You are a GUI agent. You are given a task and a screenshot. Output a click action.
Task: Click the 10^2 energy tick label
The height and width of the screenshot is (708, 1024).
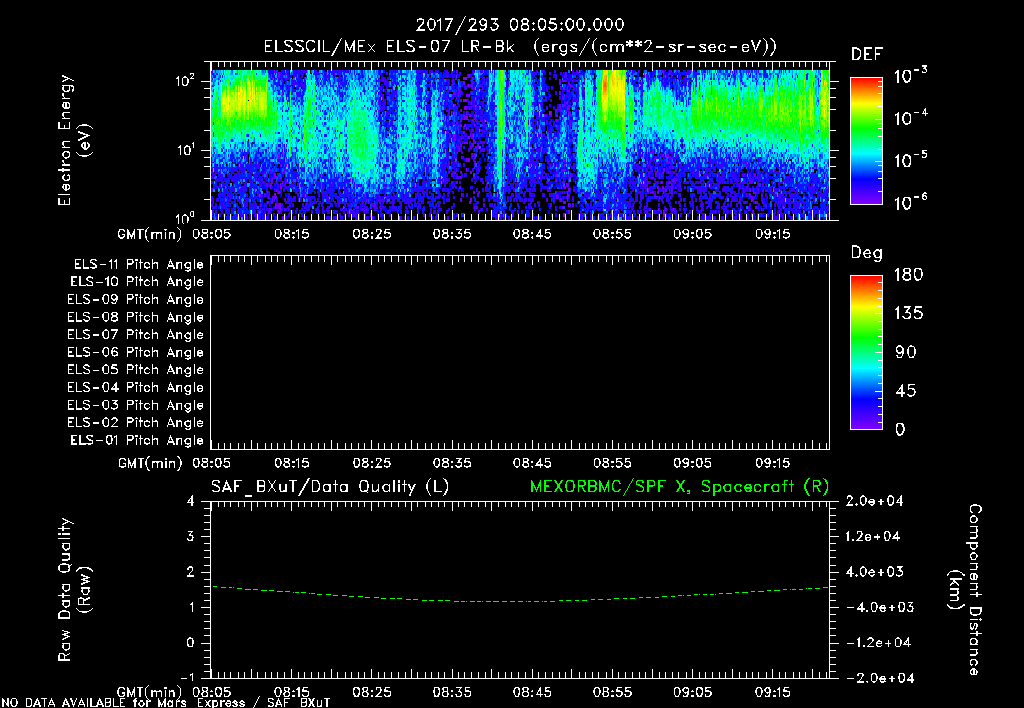[x=185, y=81]
